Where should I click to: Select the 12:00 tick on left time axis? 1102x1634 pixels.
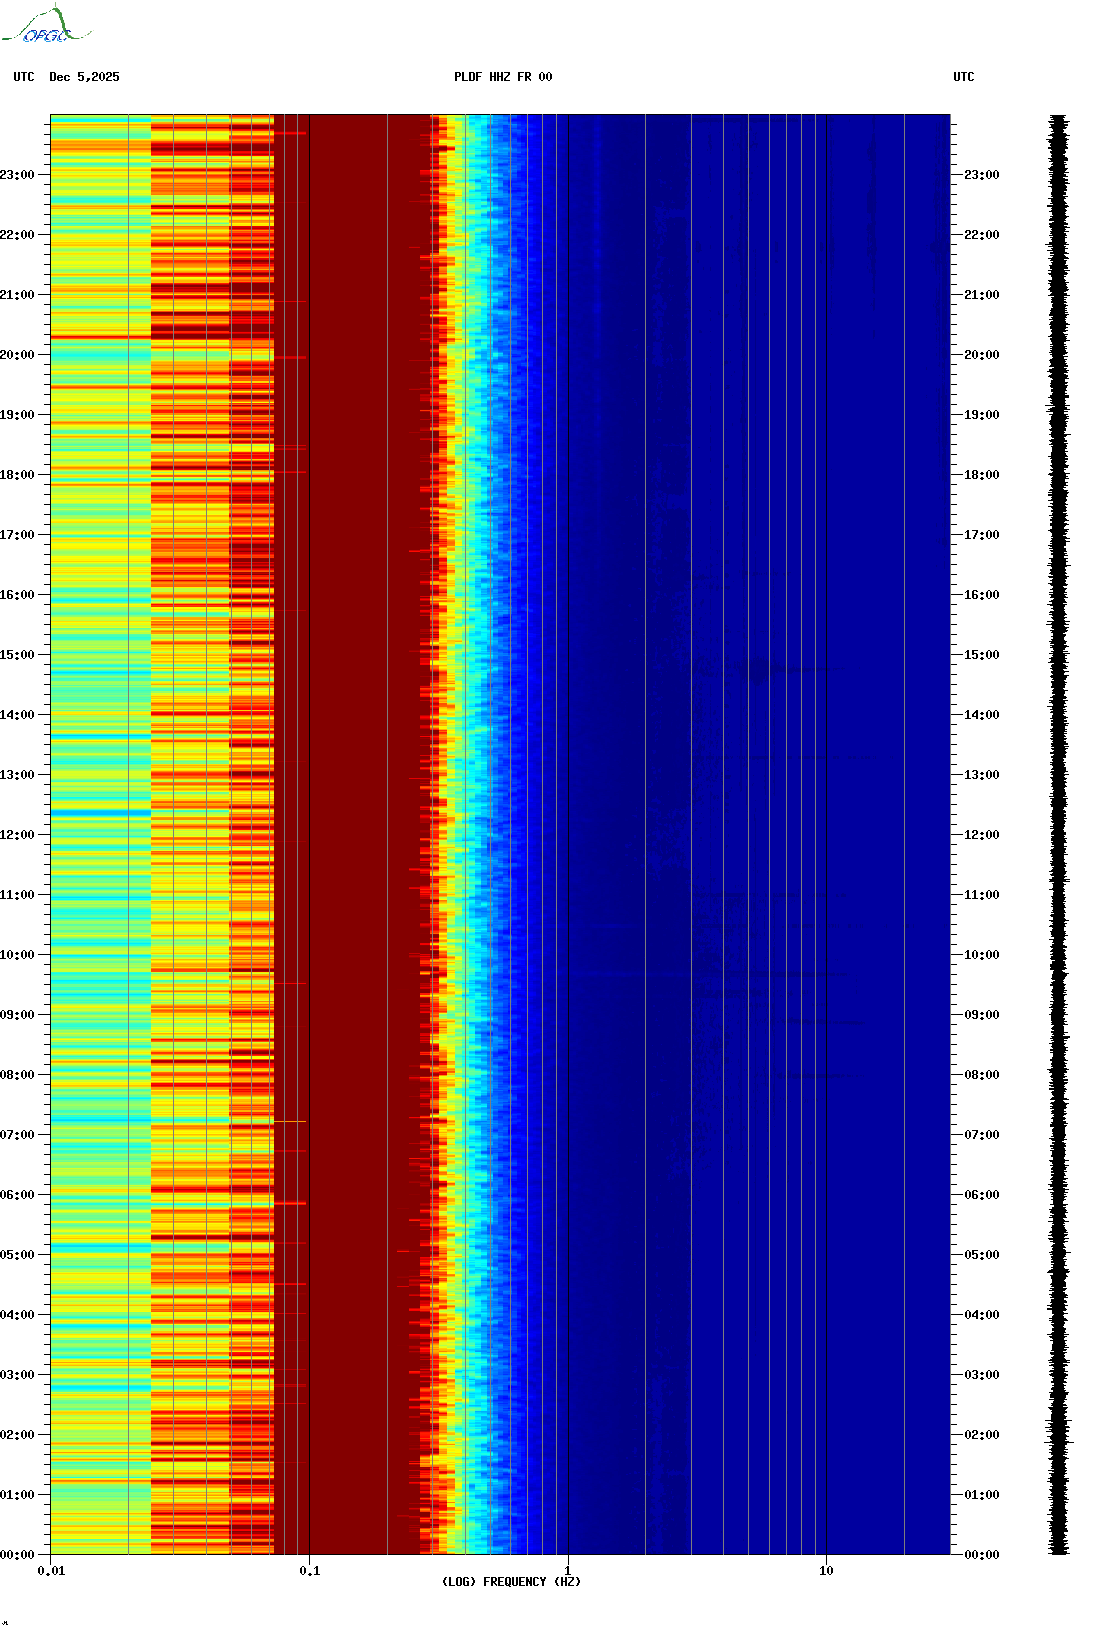click(x=17, y=835)
